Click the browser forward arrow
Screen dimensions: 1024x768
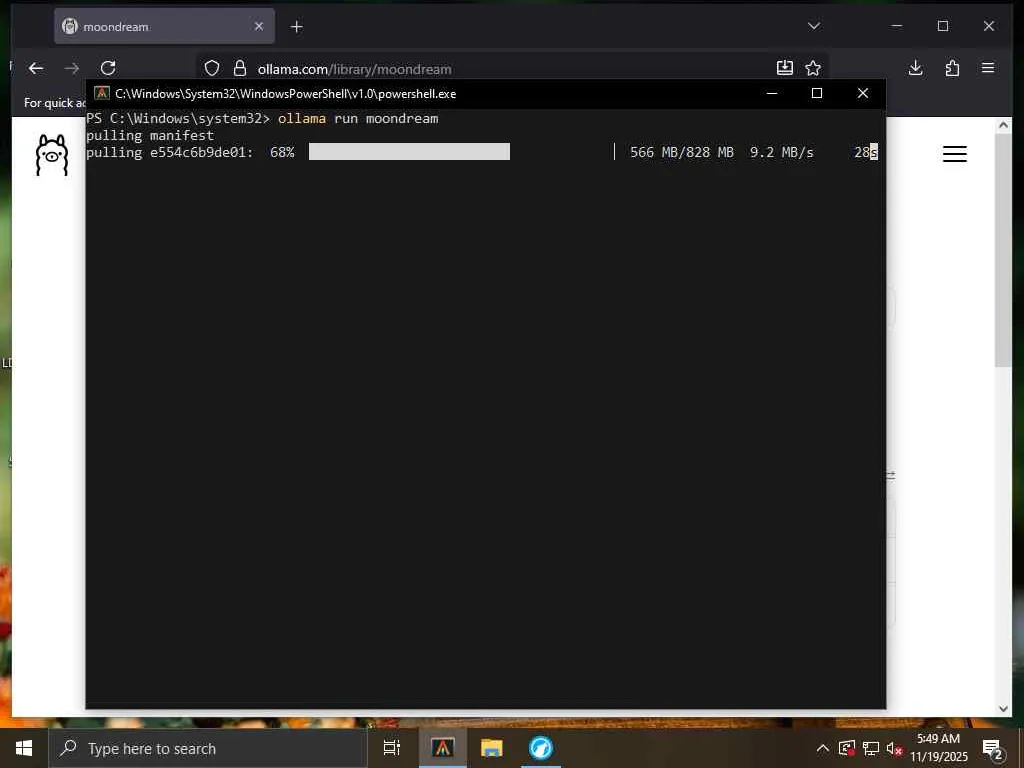coord(72,69)
